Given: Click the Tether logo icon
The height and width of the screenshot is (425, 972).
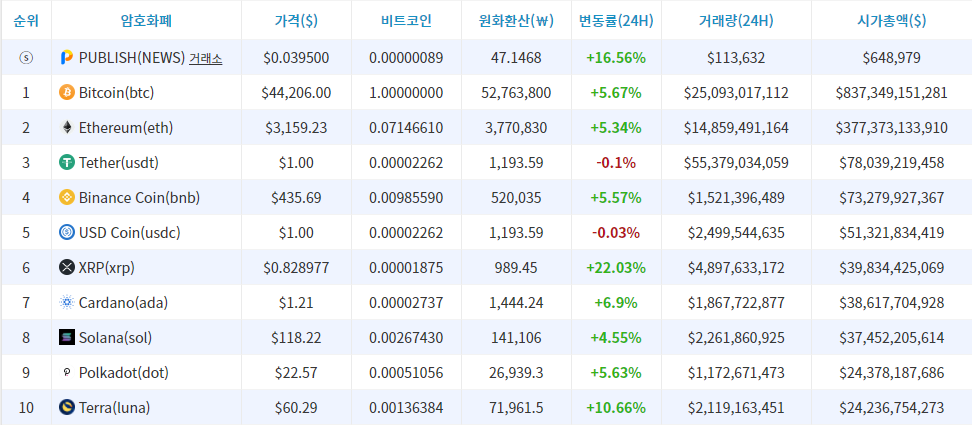Looking at the screenshot, I should click(x=66, y=163).
